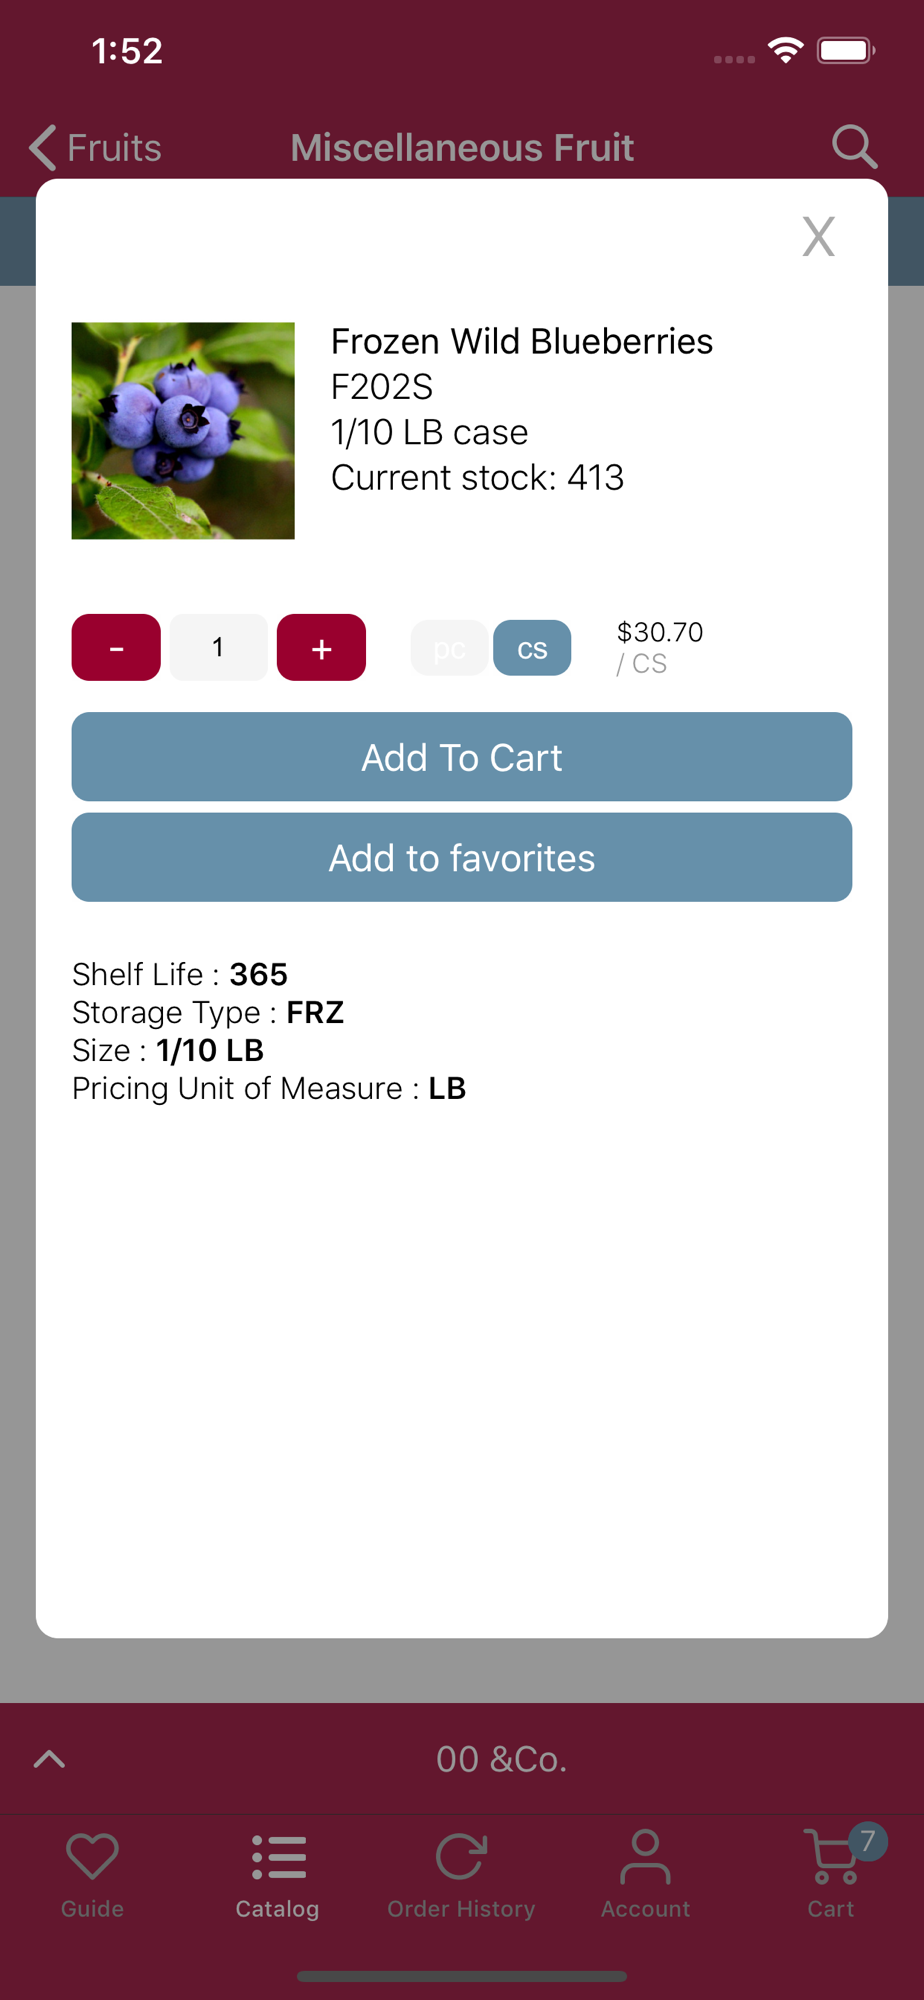
Task: Open the Cart tab
Action: (x=830, y=1875)
